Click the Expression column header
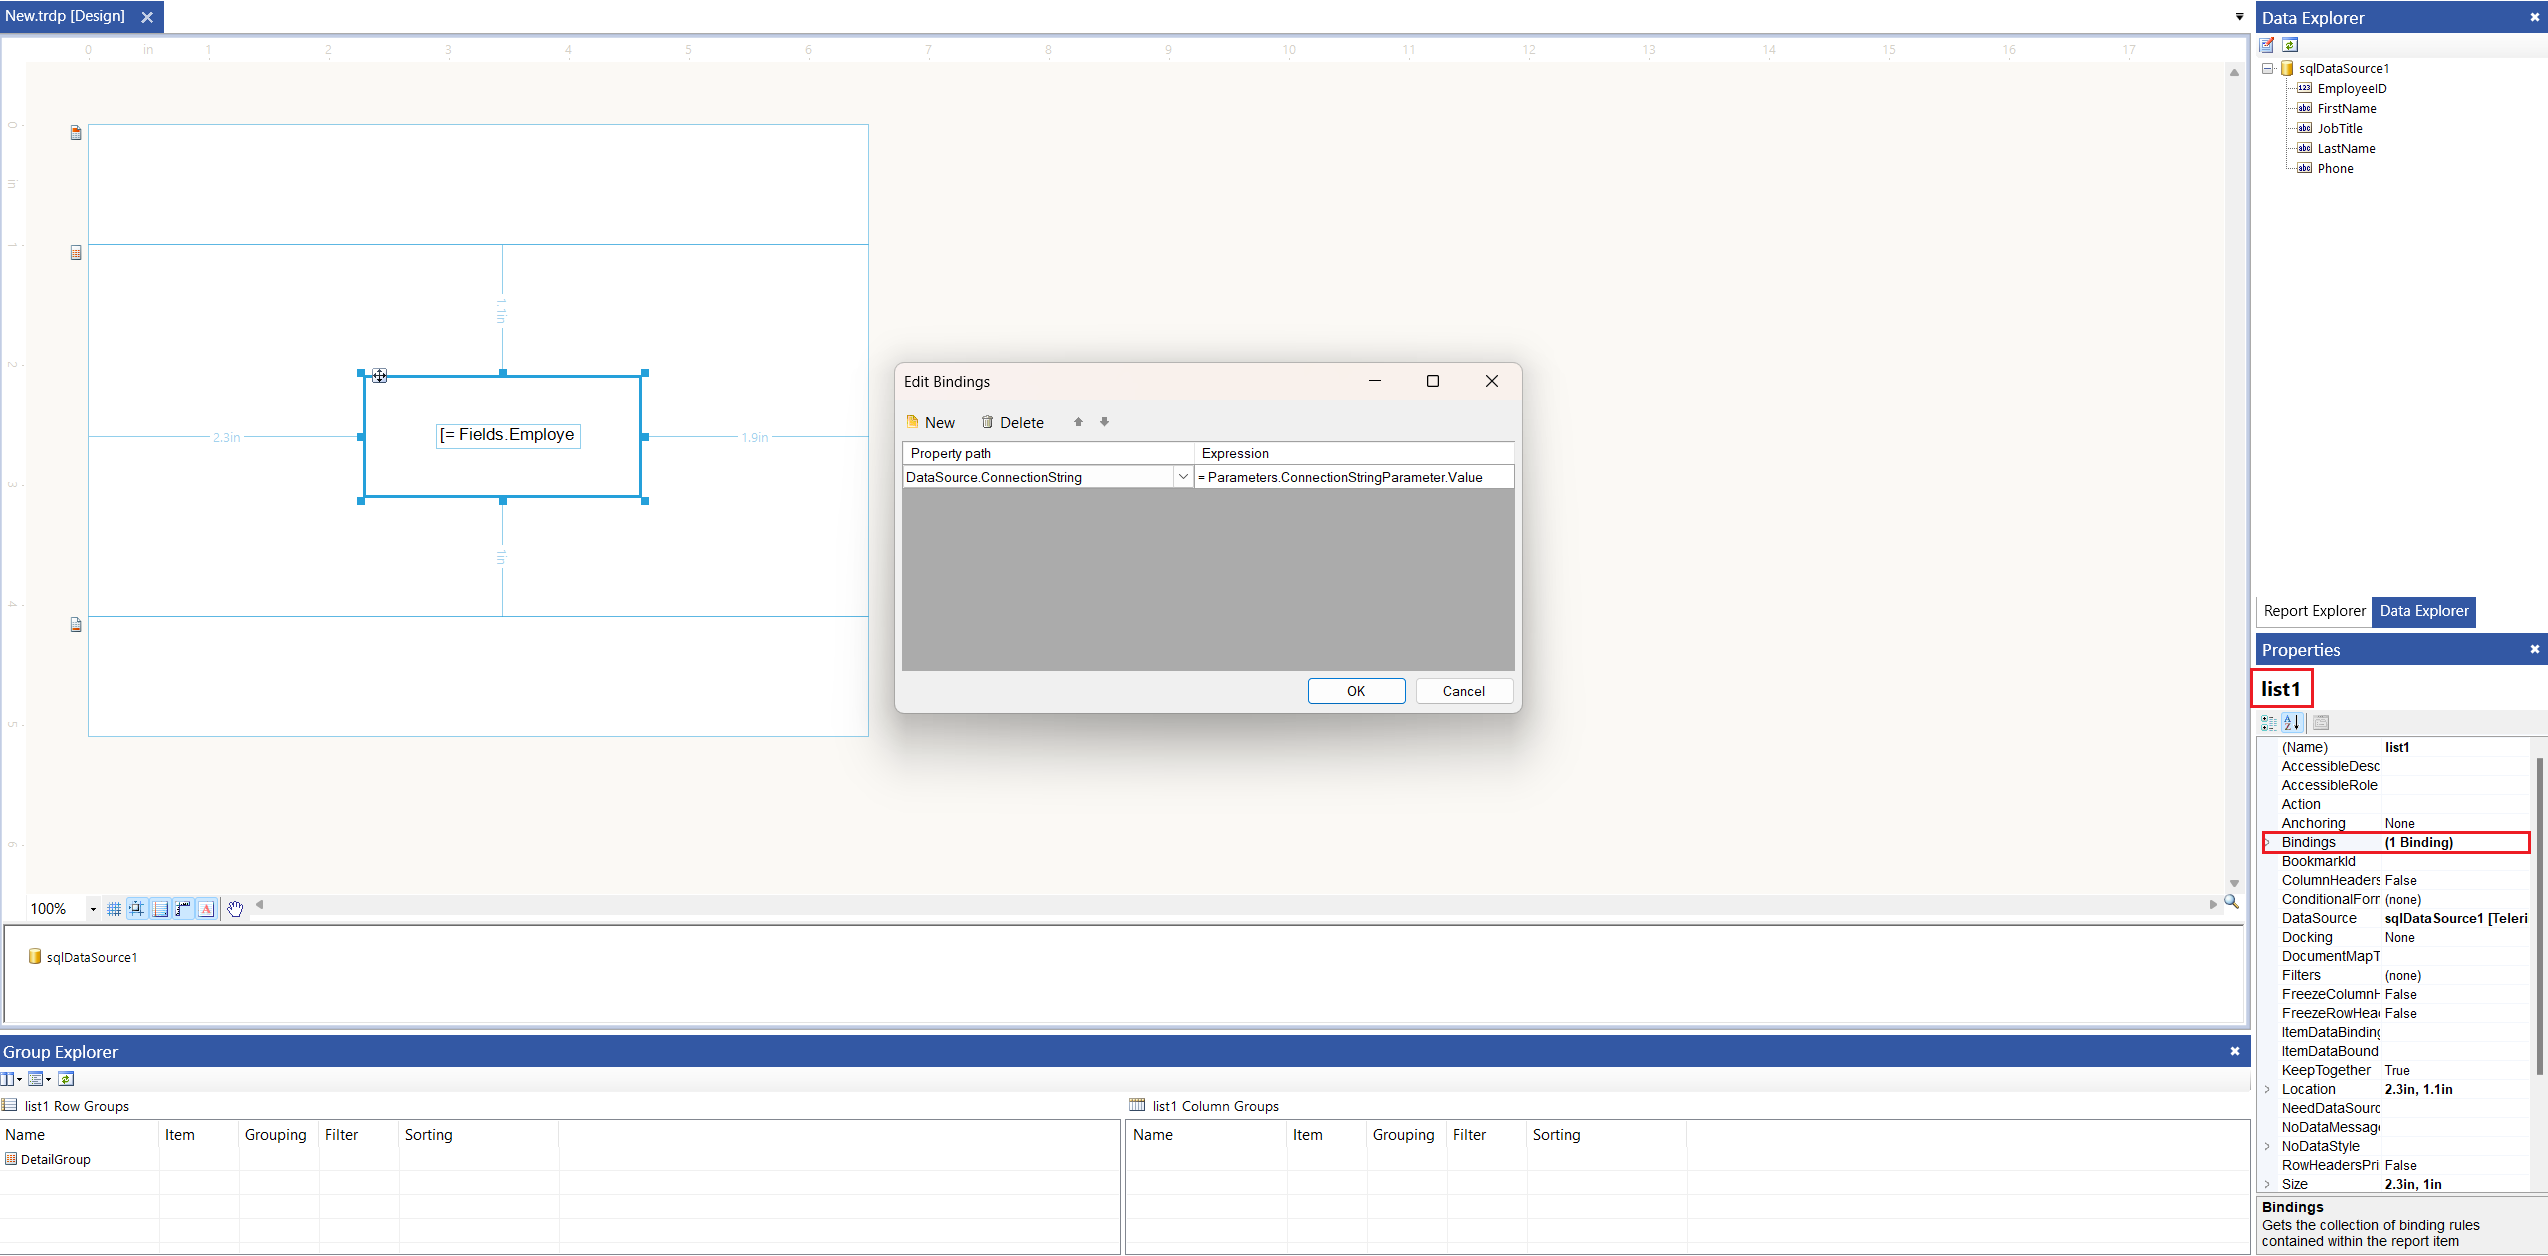 [x=1354, y=453]
